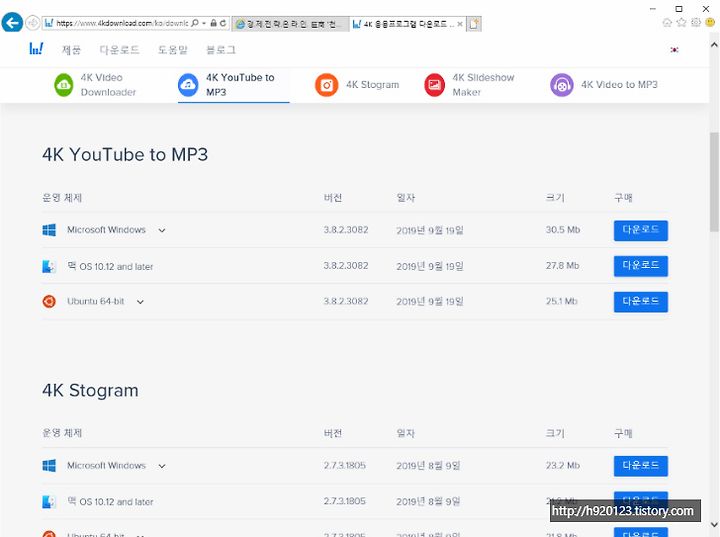
Task: Click the 23.2 Mb size value
Action: [x=562, y=465]
